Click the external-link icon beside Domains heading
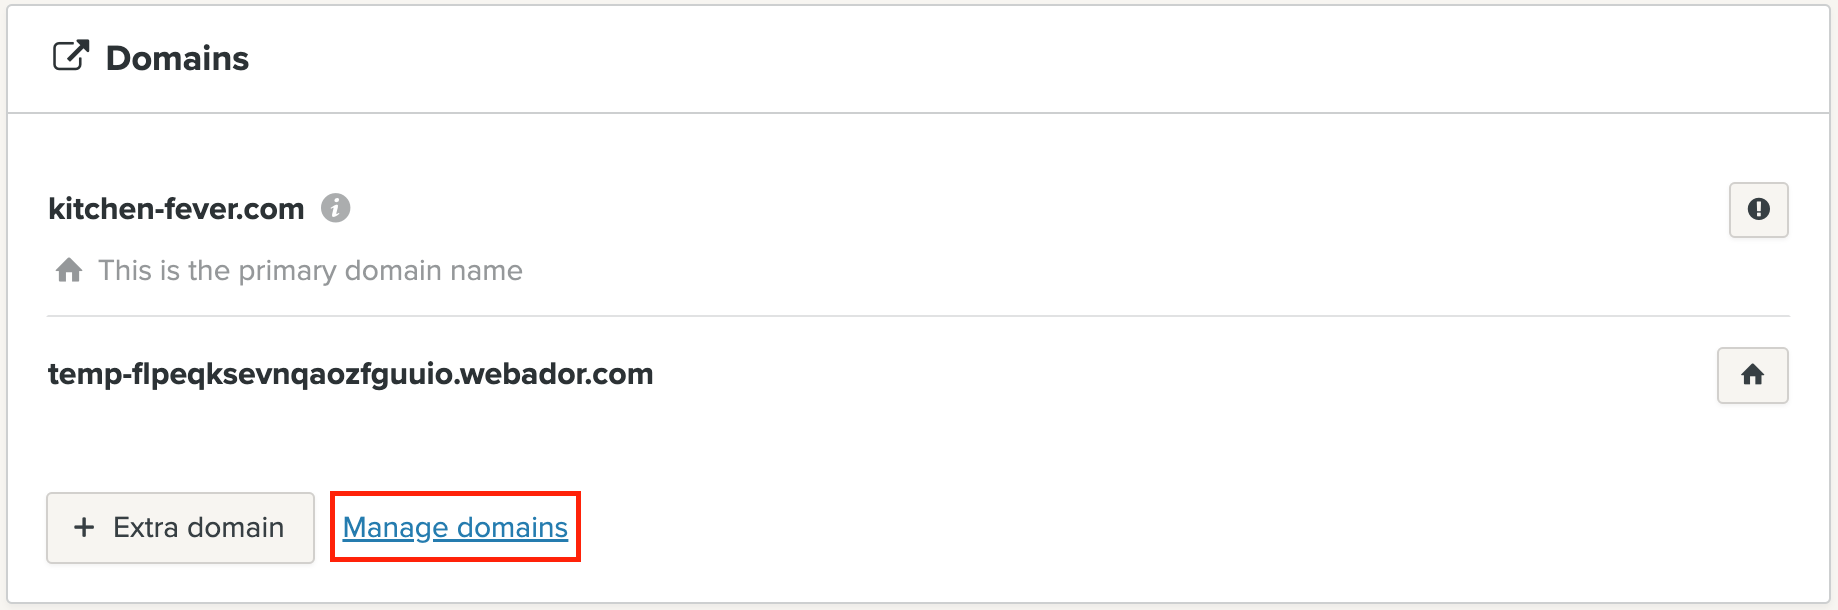The width and height of the screenshot is (1838, 610). click(70, 57)
